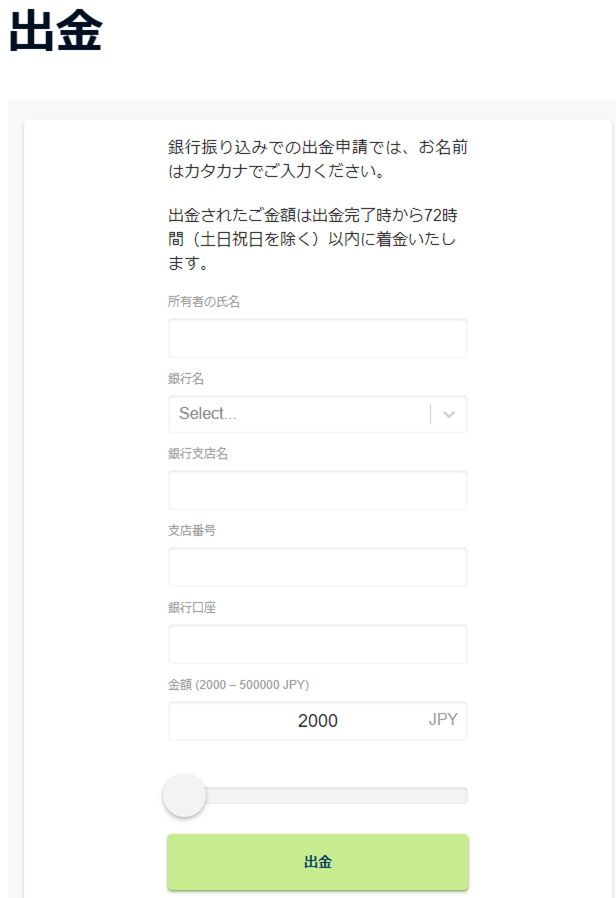
Task: Click into the 銀行支店名 text field
Action: pyautogui.click(x=318, y=490)
